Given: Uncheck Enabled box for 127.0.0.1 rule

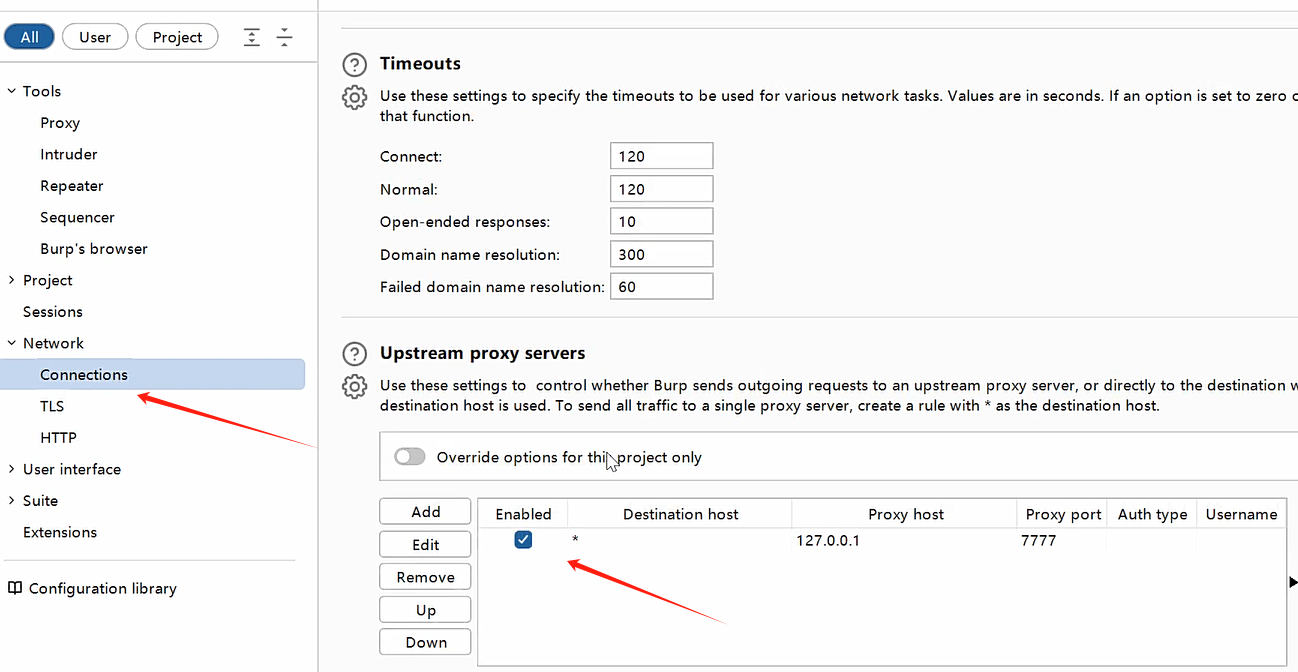Looking at the screenshot, I should pyautogui.click(x=523, y=540).
